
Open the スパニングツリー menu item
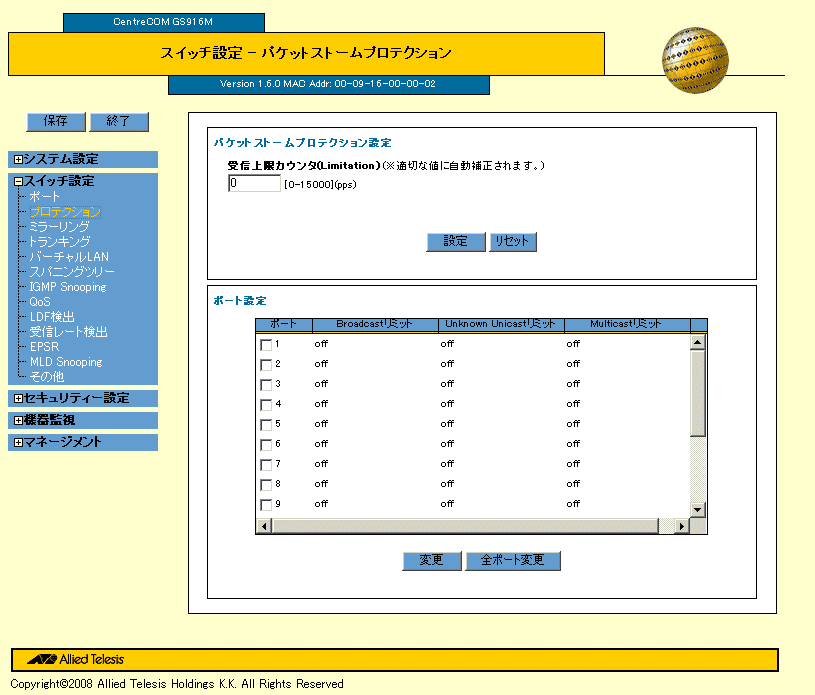pos(71,272)
